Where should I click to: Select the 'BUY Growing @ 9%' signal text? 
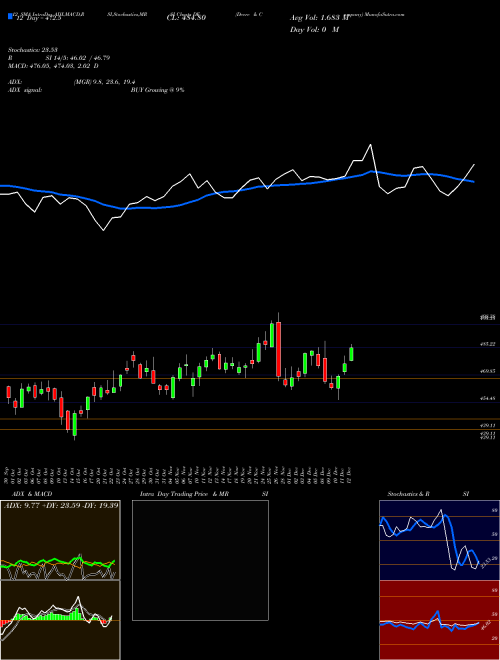(x=157, y=90)
